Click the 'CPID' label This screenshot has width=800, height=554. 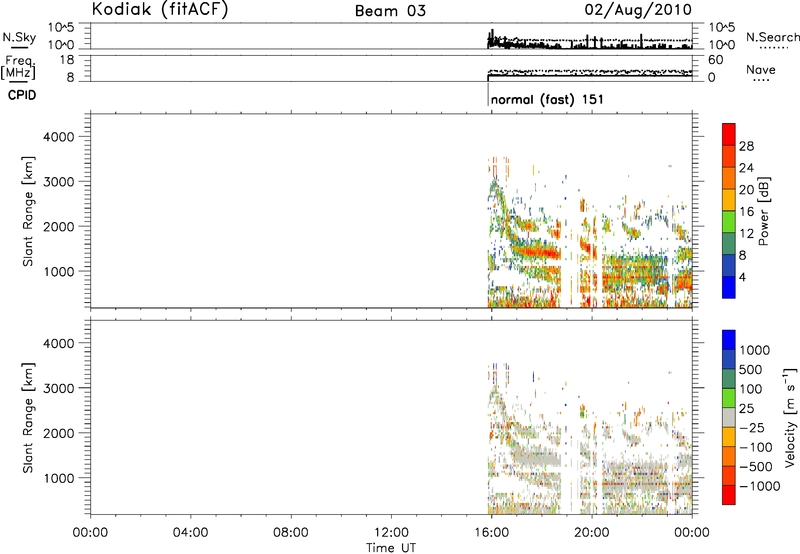pyautogui.click(x=22, y=95)
